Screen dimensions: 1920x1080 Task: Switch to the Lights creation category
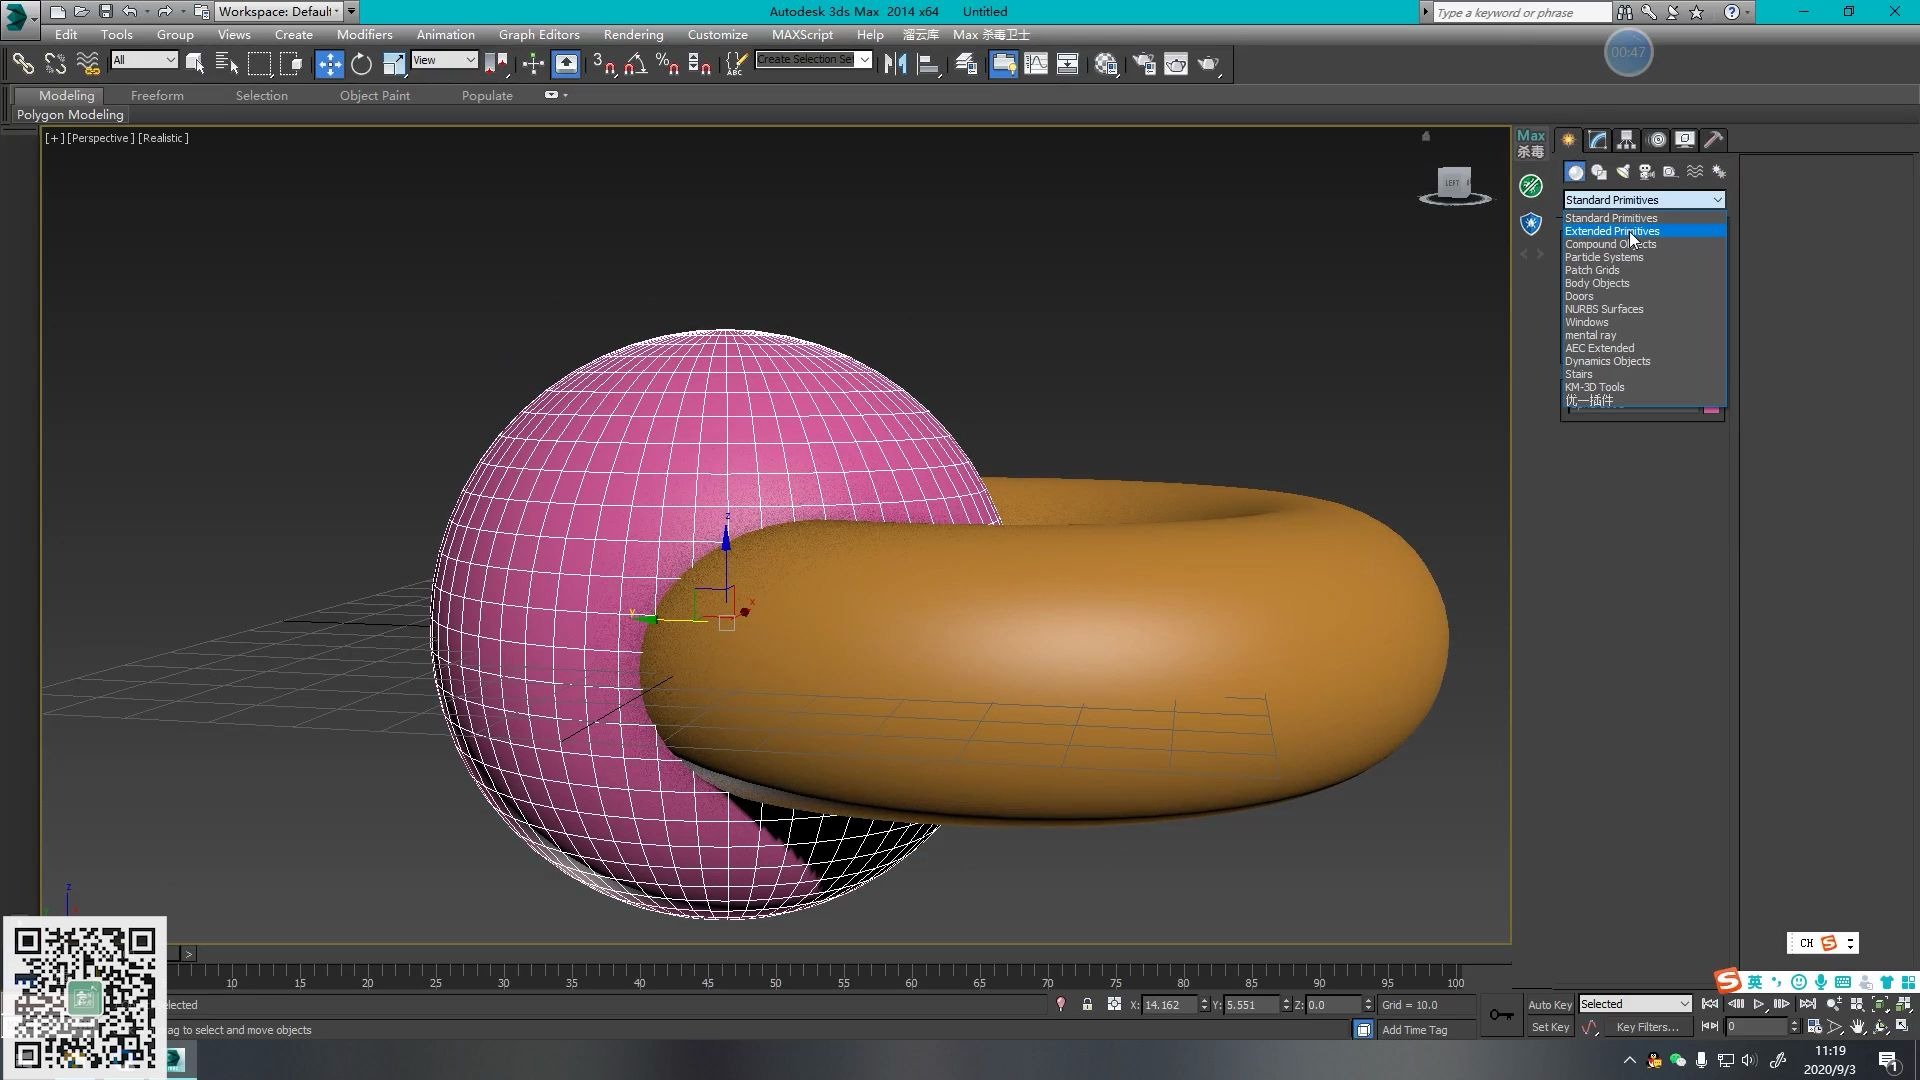1622,172
